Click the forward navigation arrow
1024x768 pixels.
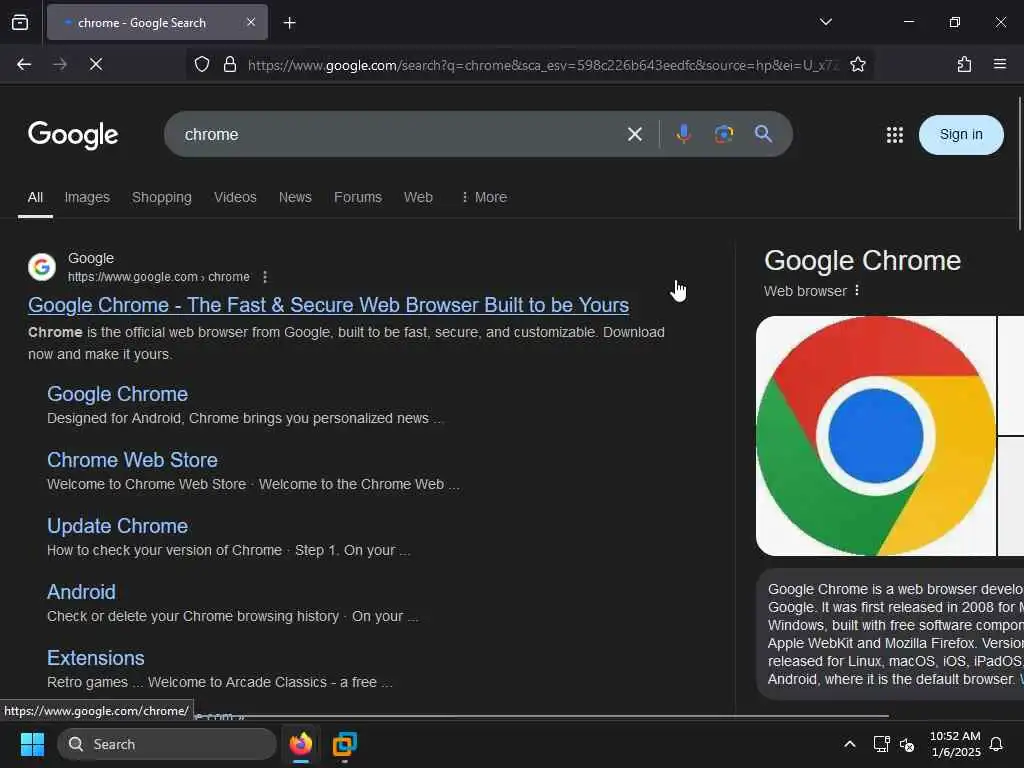(60, 64)
